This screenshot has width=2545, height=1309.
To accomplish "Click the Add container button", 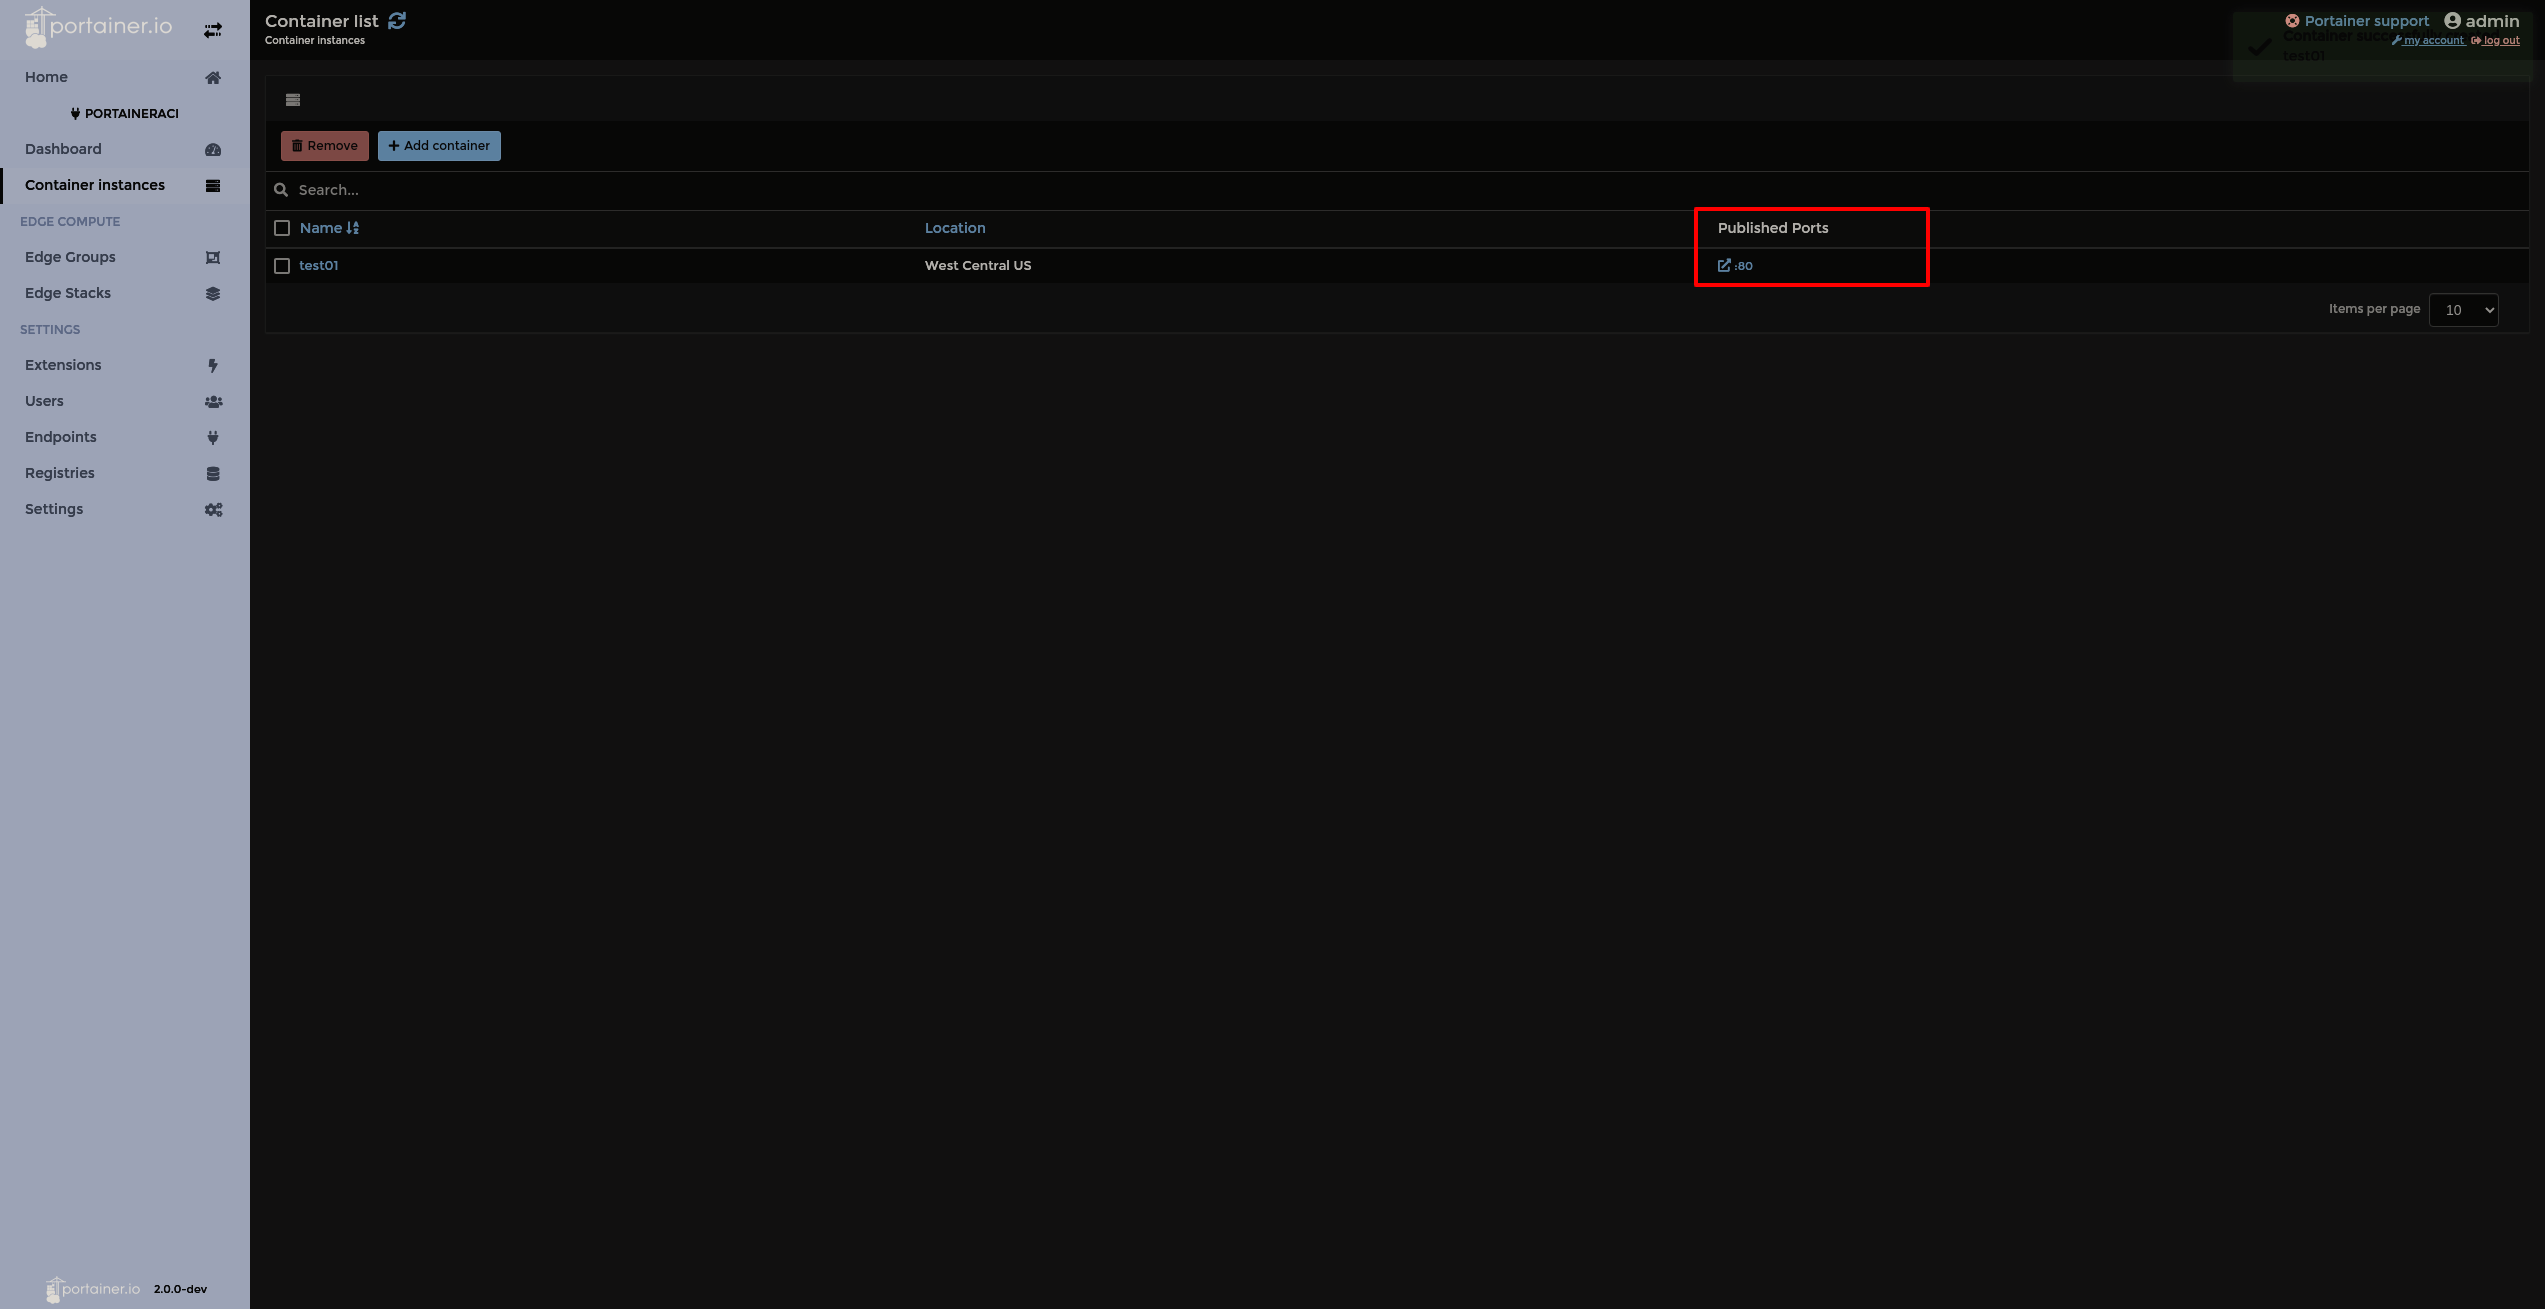I will [x=439, y=145].
